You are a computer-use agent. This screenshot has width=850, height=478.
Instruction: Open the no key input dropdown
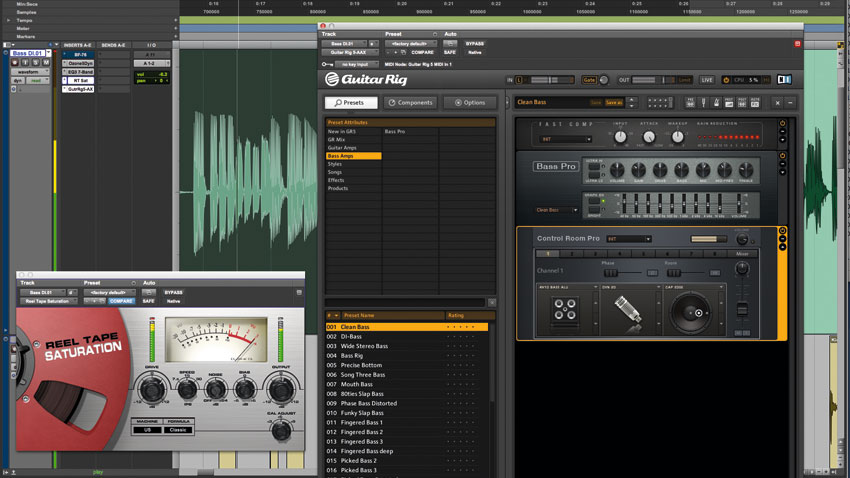coord(357,64)
